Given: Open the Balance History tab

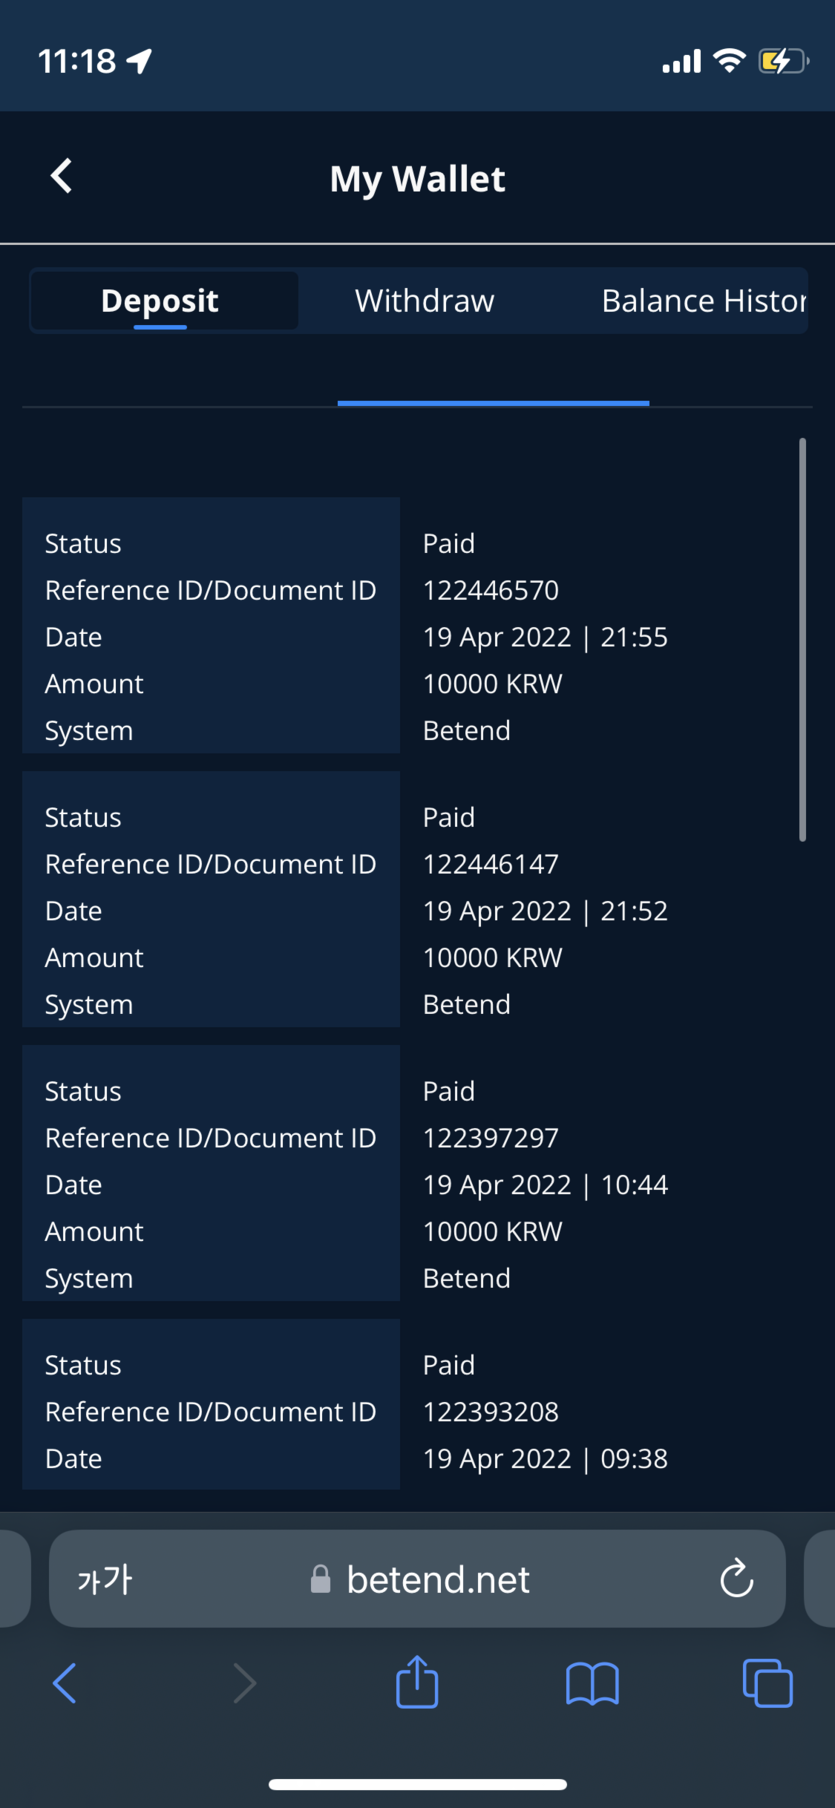Looking at the screenshot, I should point(704,300).
